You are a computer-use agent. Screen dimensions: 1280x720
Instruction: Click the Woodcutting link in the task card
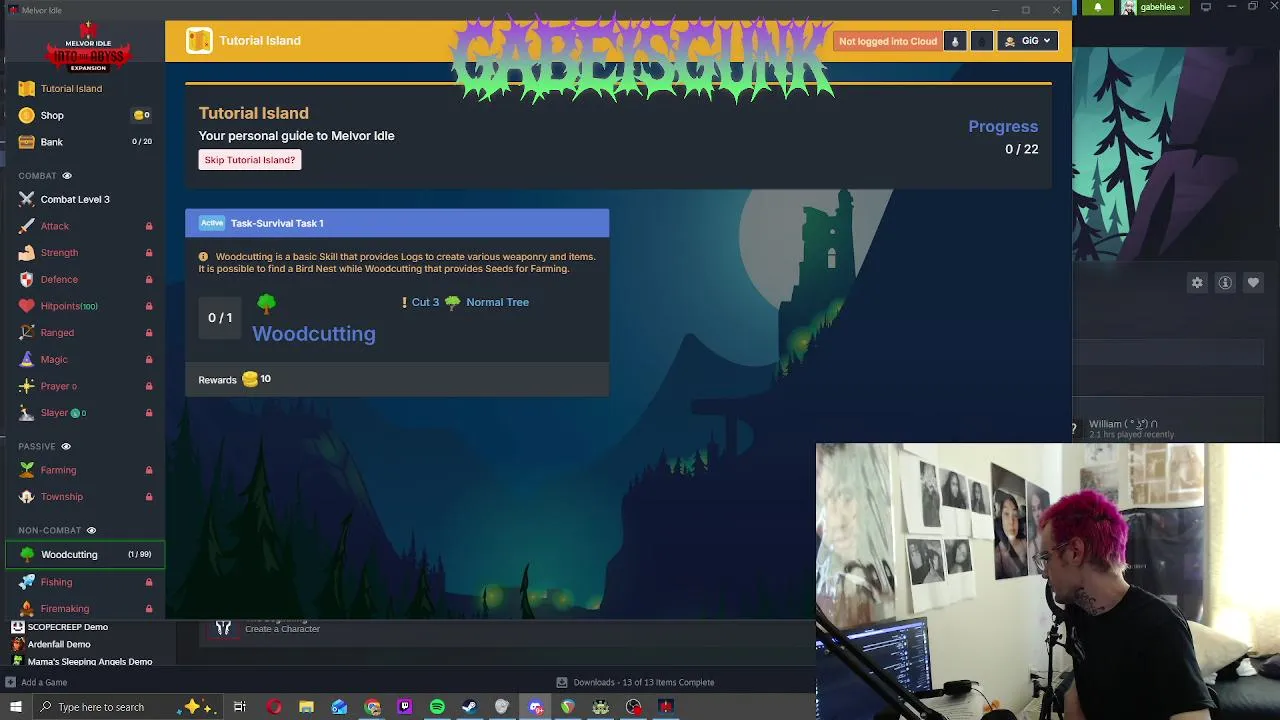pos(314,334)
